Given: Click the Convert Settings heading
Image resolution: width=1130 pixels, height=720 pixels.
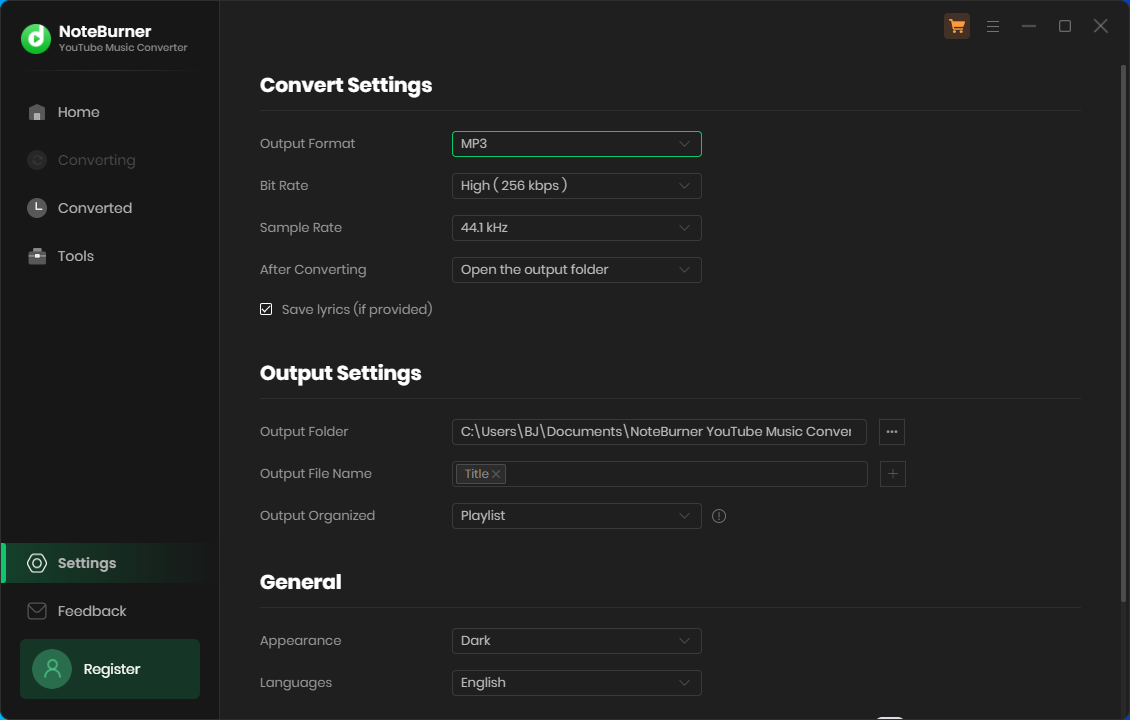Looking at the screenshot, I should pyautogui.click(x=346, y=85).
